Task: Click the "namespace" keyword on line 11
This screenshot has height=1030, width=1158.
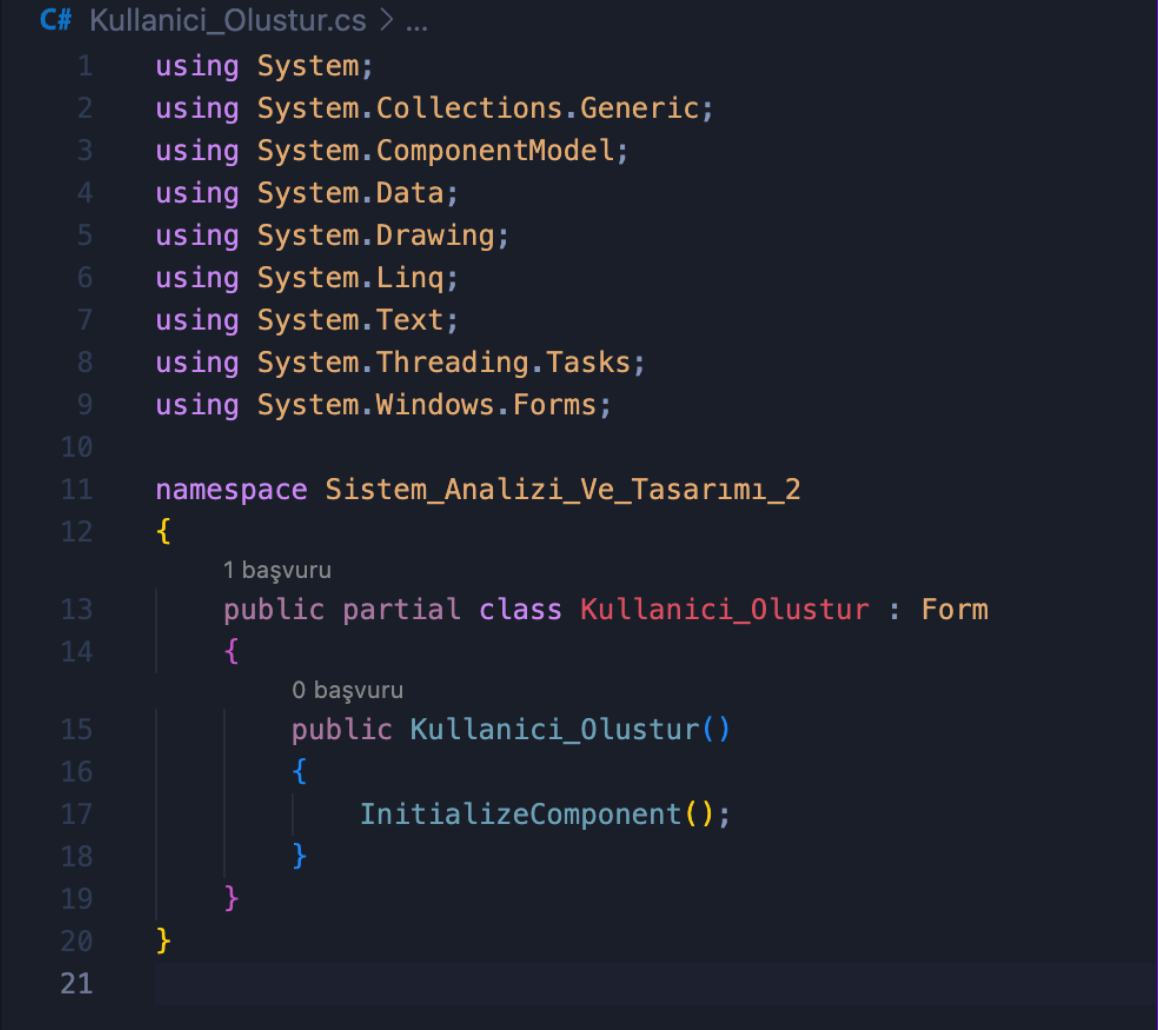Action: click(x=231, y=490)
